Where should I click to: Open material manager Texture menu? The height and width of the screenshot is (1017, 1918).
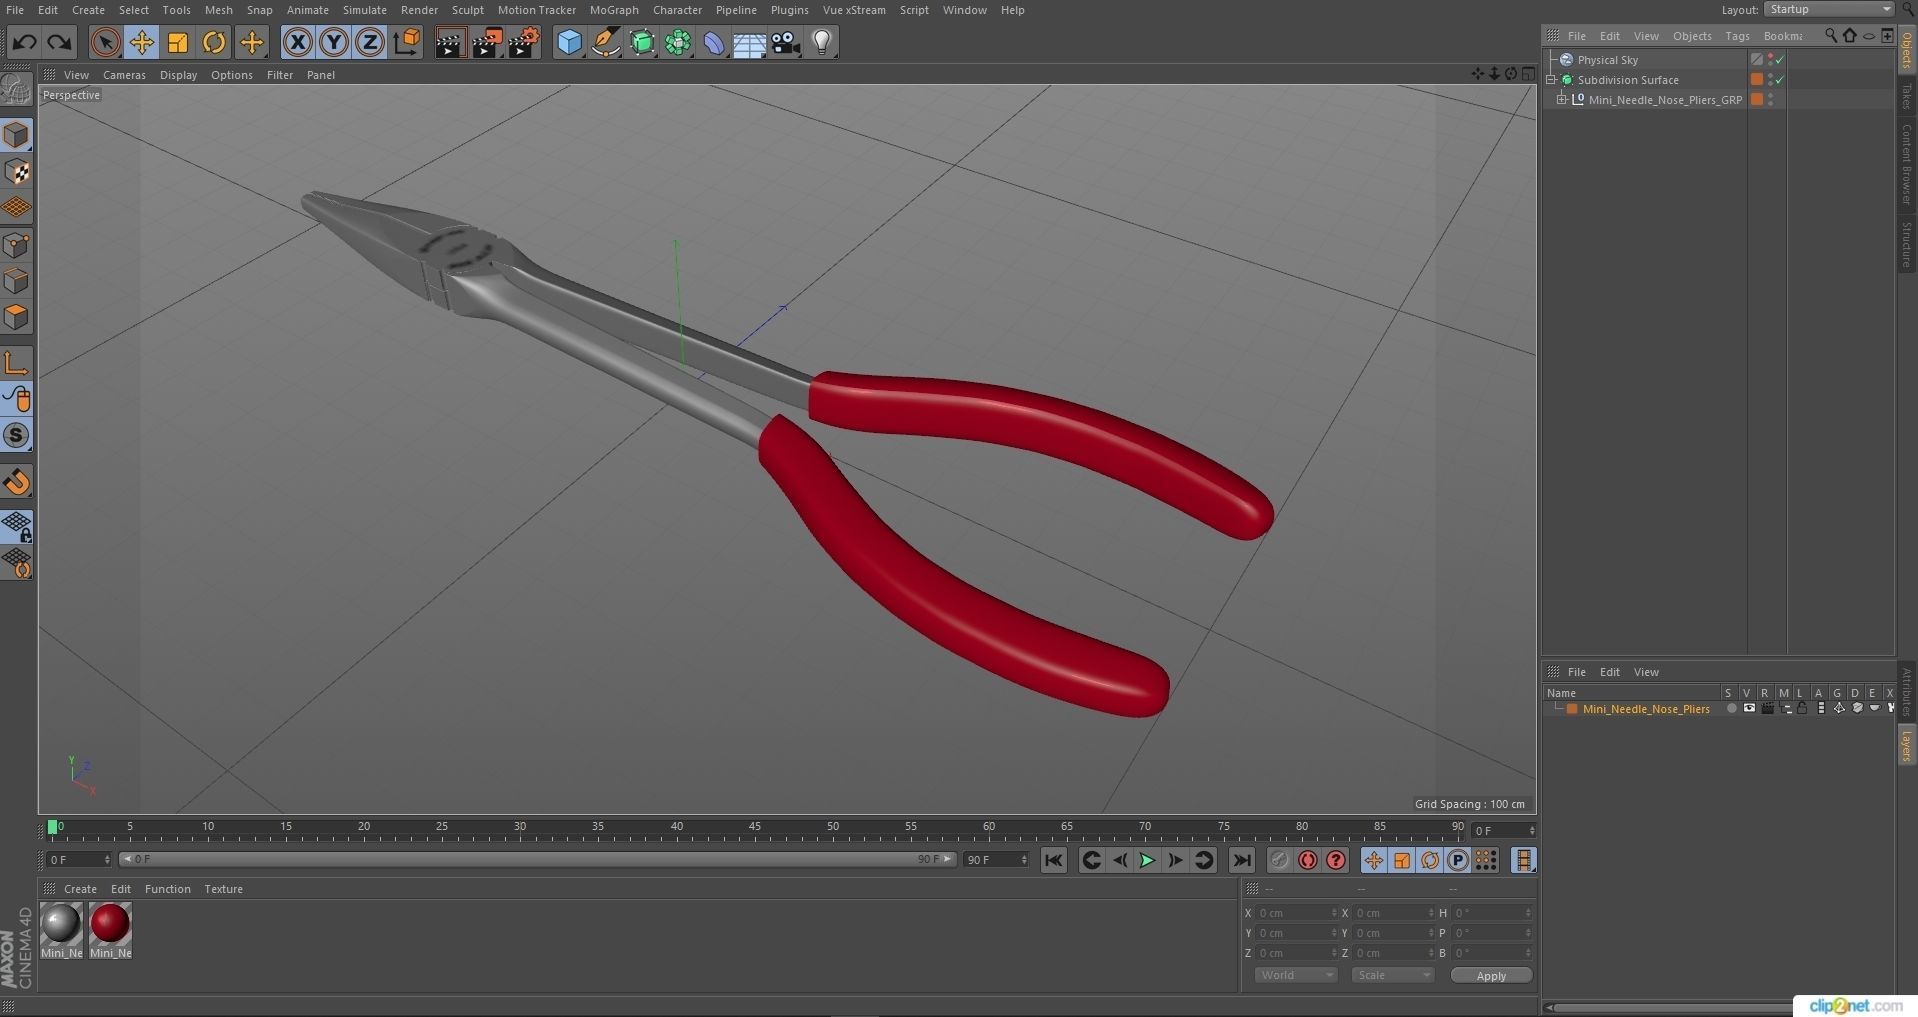(223, 889)
